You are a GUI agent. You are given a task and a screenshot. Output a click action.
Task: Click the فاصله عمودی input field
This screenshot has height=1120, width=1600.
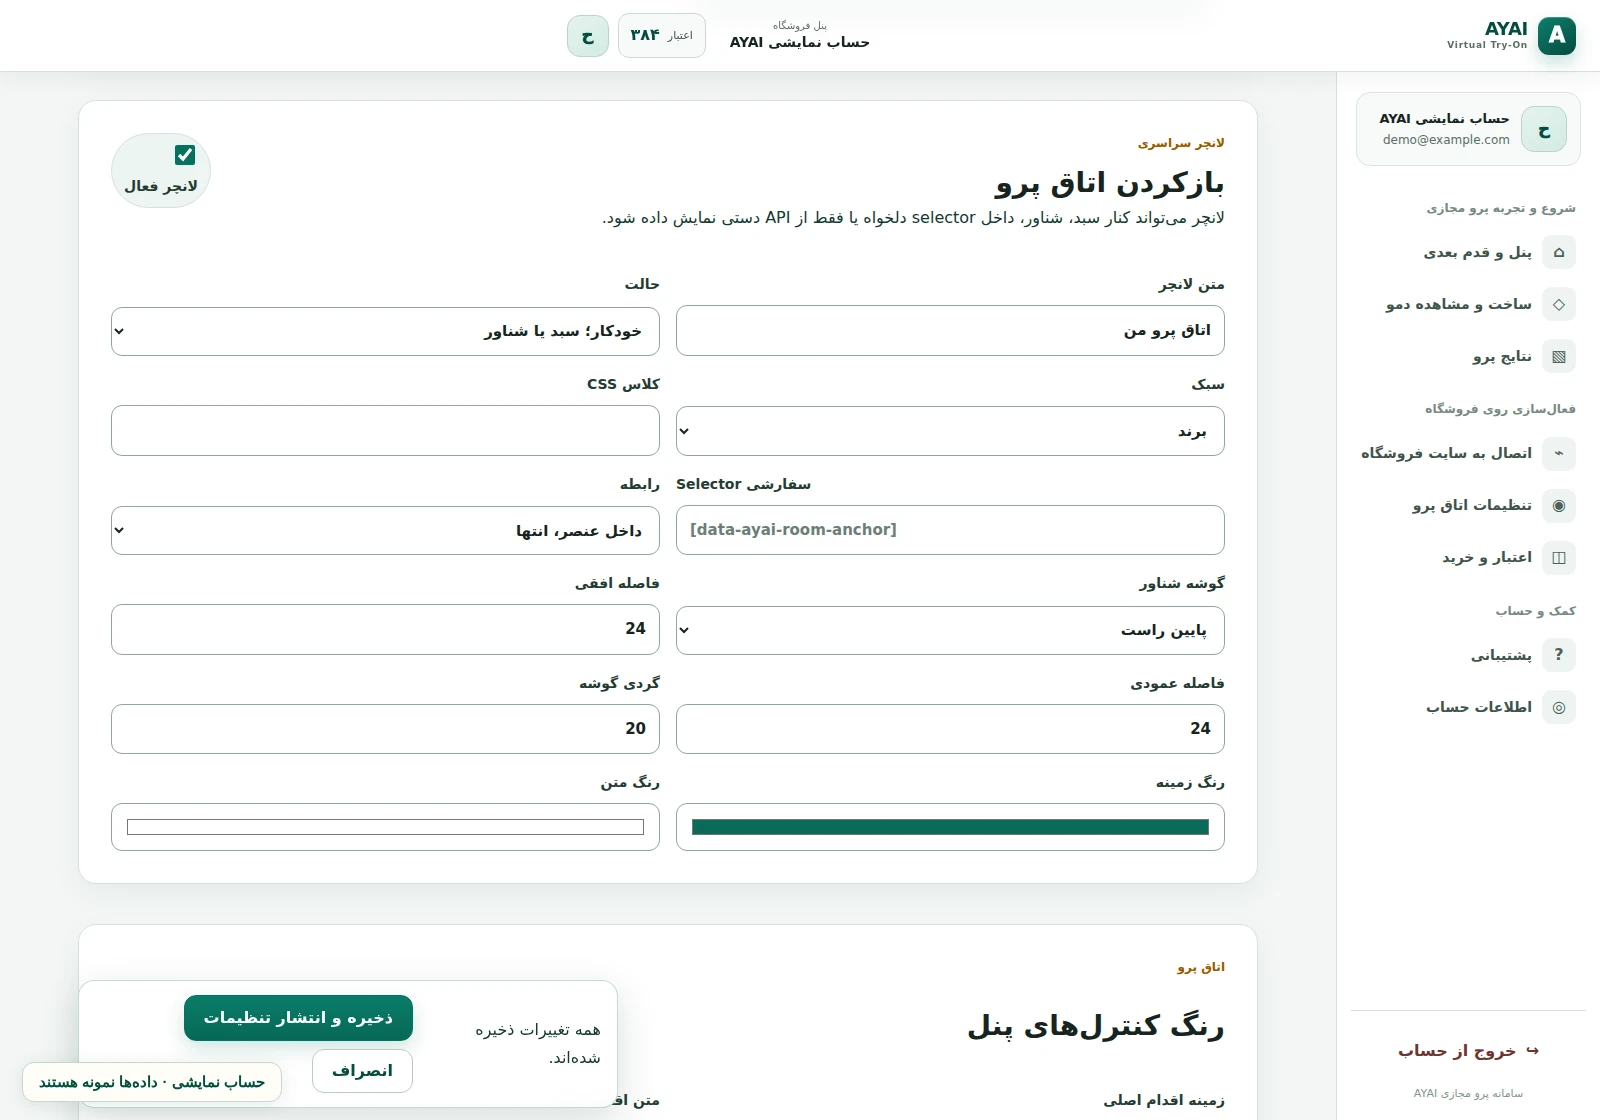pos(950,729)
